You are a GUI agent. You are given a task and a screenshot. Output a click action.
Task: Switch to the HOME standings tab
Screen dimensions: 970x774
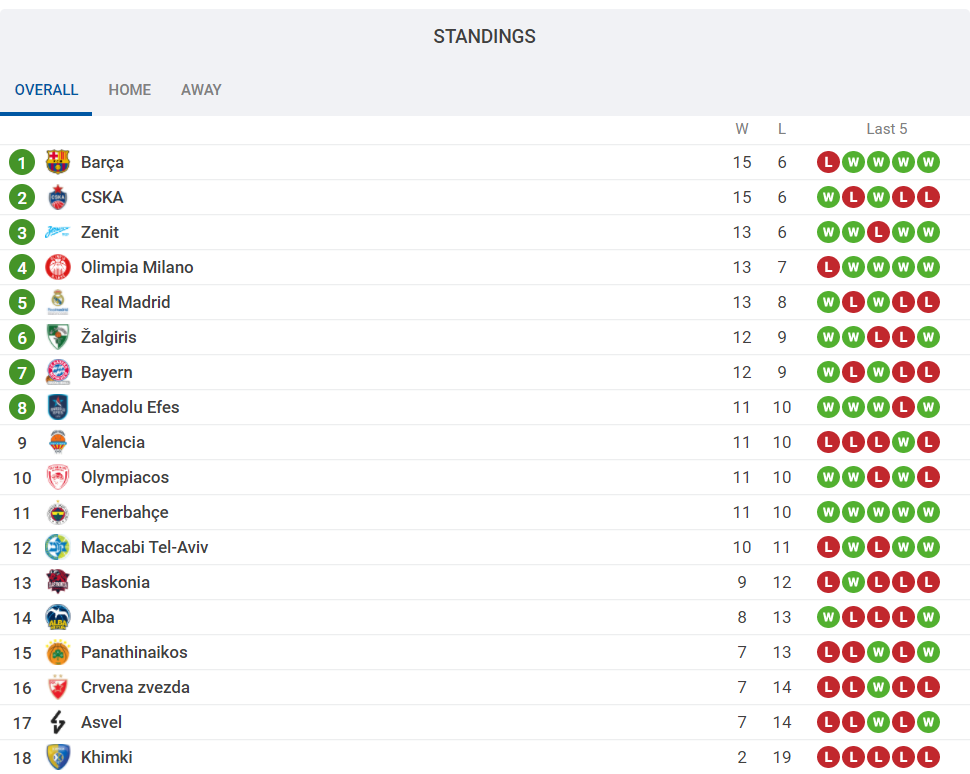tap(130, 90)
